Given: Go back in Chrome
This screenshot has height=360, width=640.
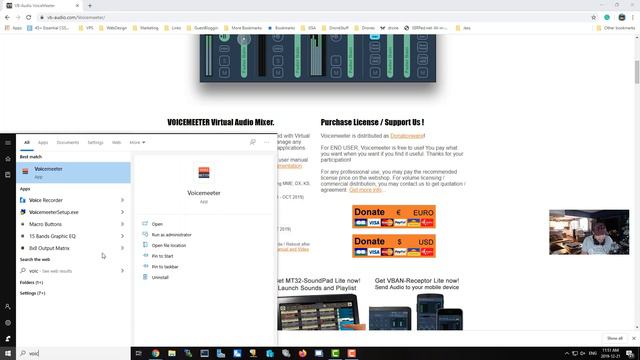Looking at the screenshot, I should coord(7,18).
